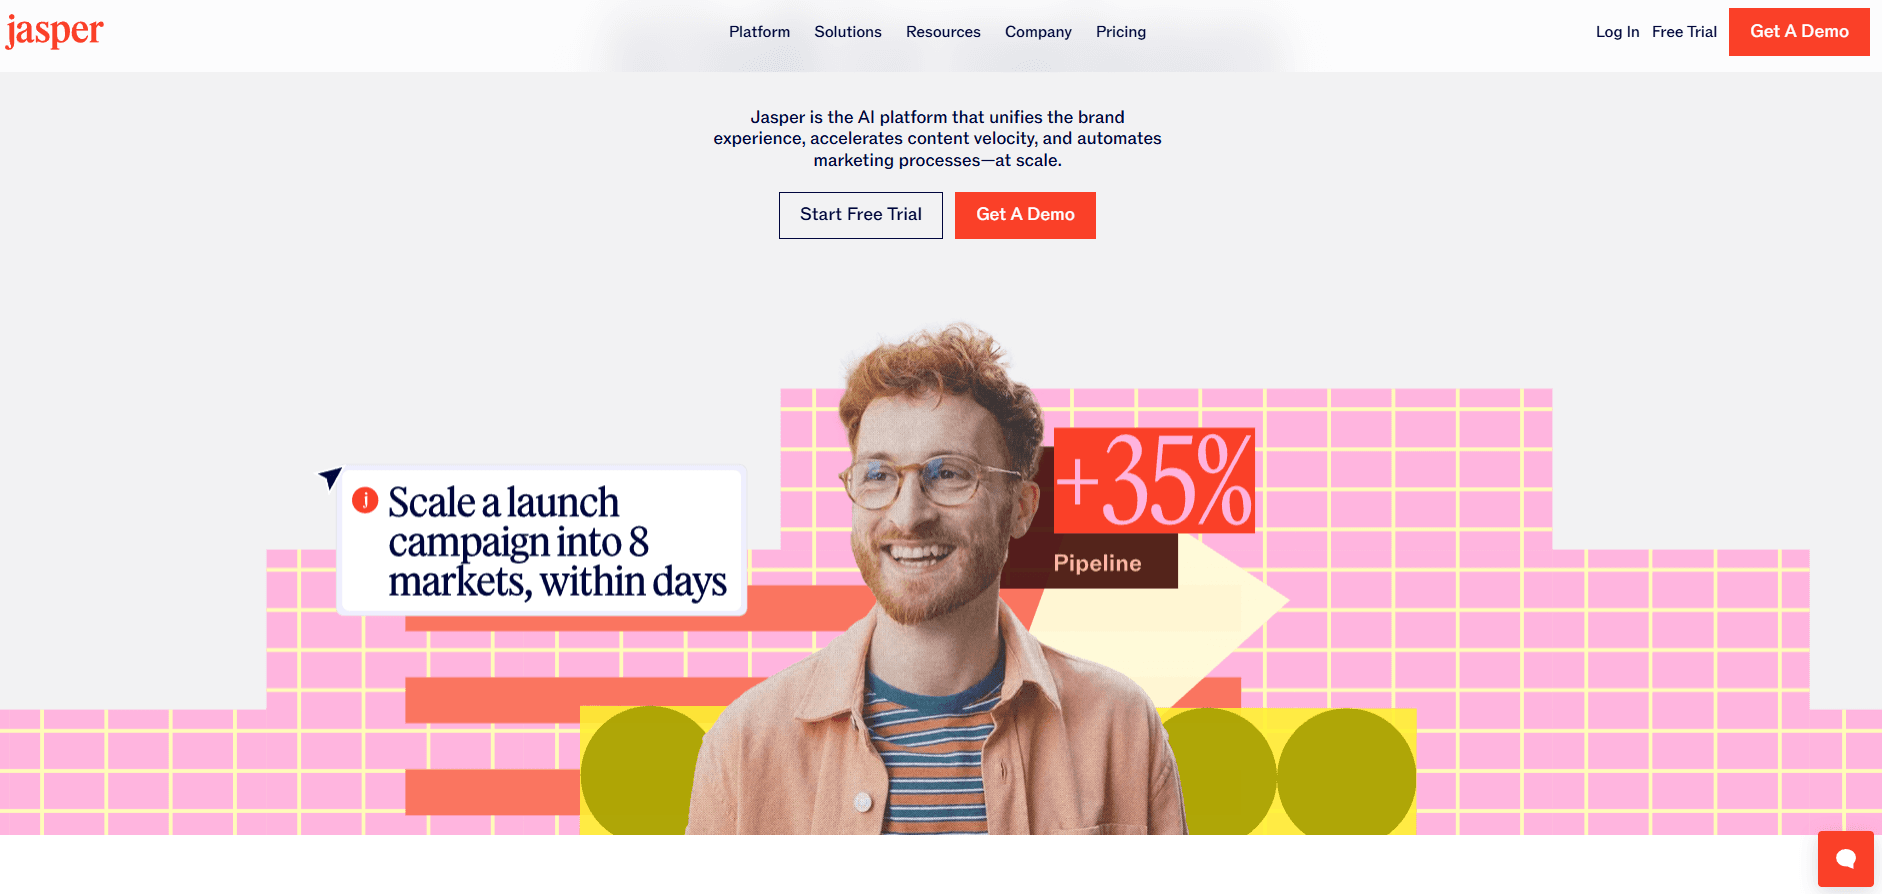Viewport: 1882px width, 894px height.
Task: Click the dark cursor arrow icon
Action: pyautogui.click(x=331, y=477)
